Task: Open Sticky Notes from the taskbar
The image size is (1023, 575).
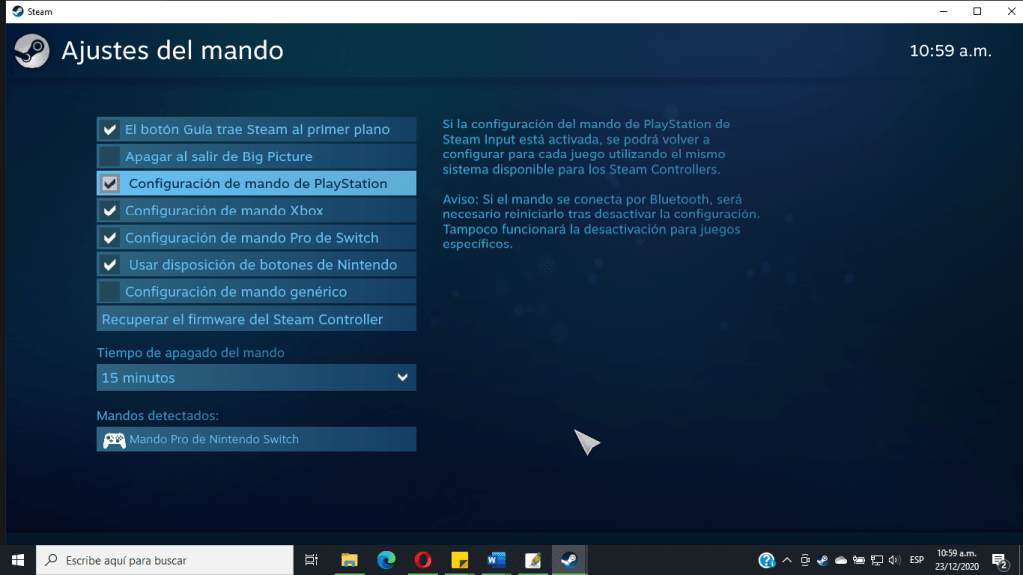Action: click(459, 560)
